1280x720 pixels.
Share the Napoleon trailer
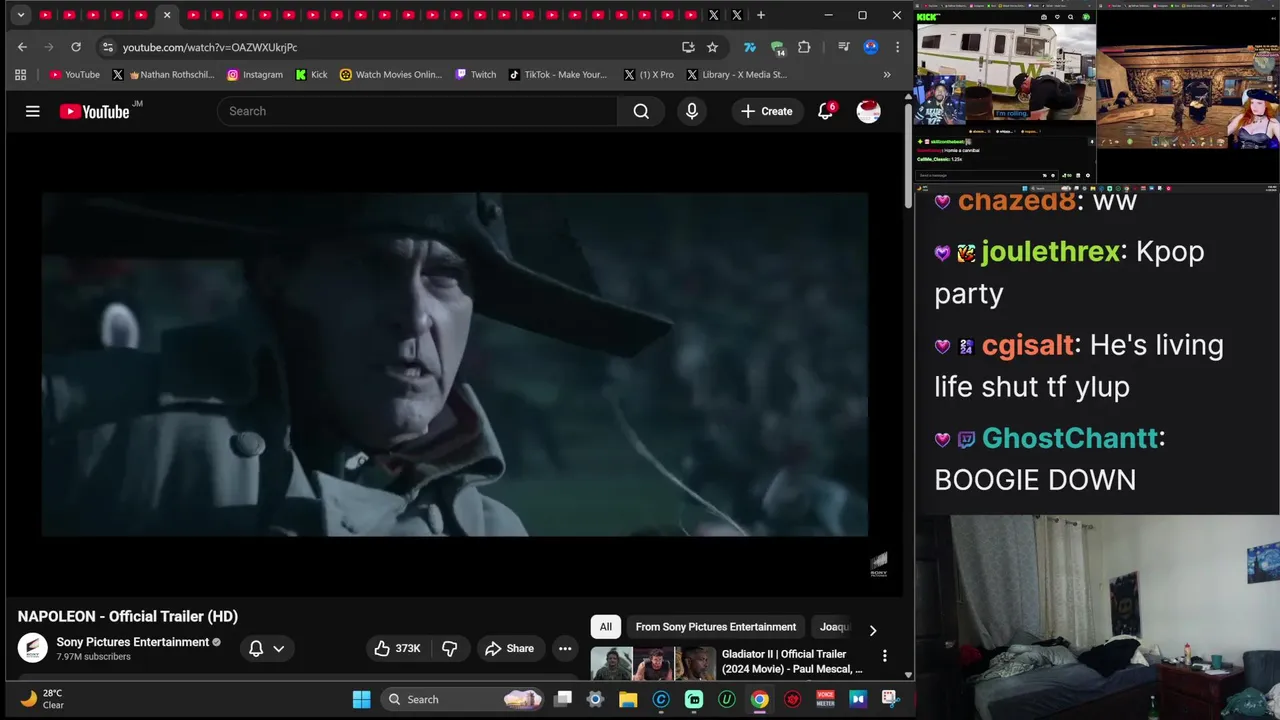[510, 649]
